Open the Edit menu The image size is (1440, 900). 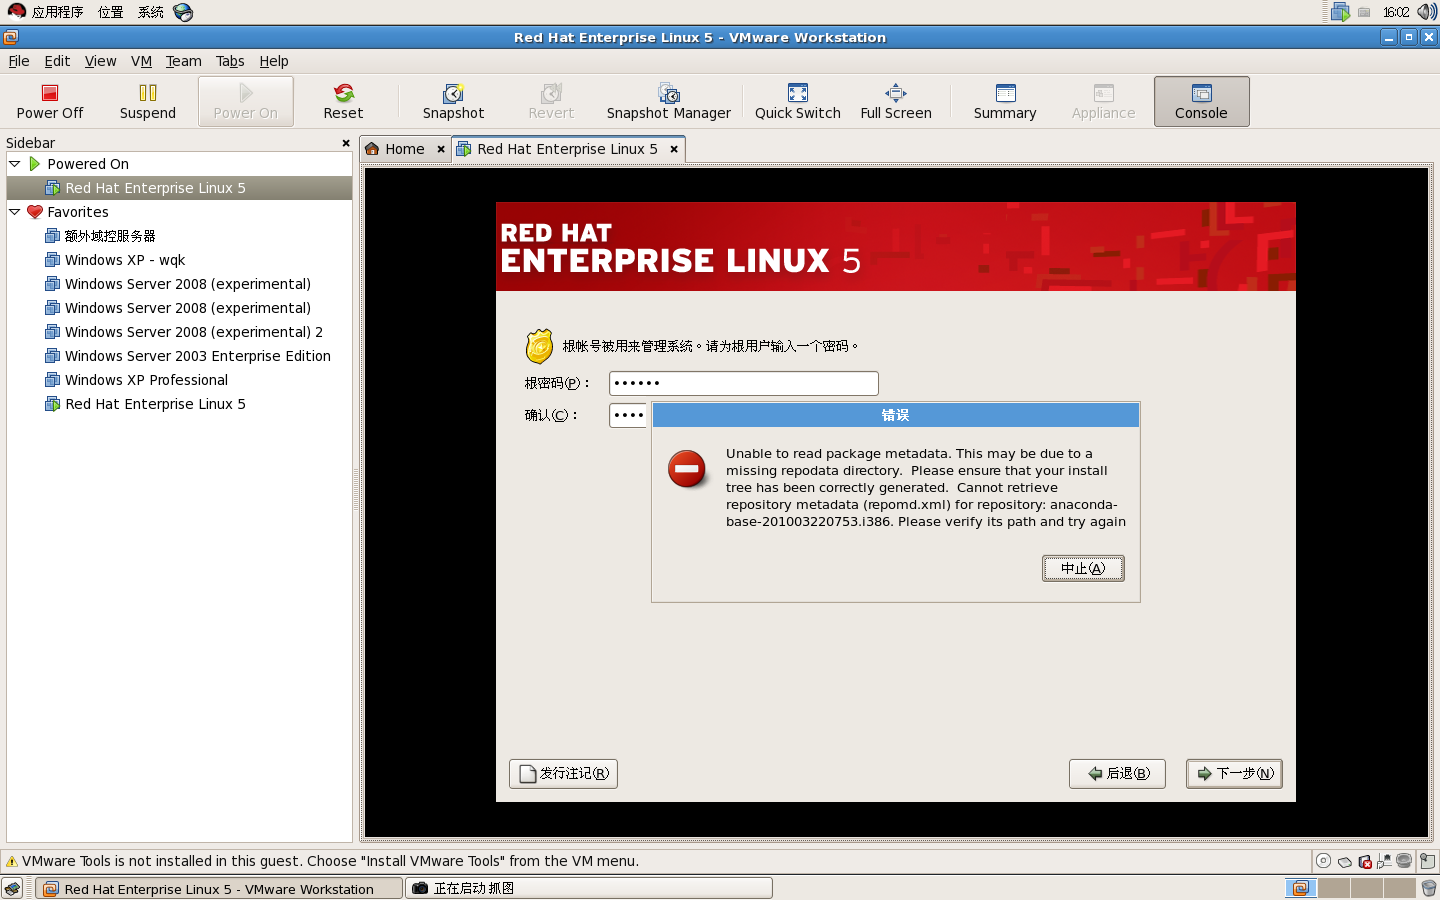[57, 61]
